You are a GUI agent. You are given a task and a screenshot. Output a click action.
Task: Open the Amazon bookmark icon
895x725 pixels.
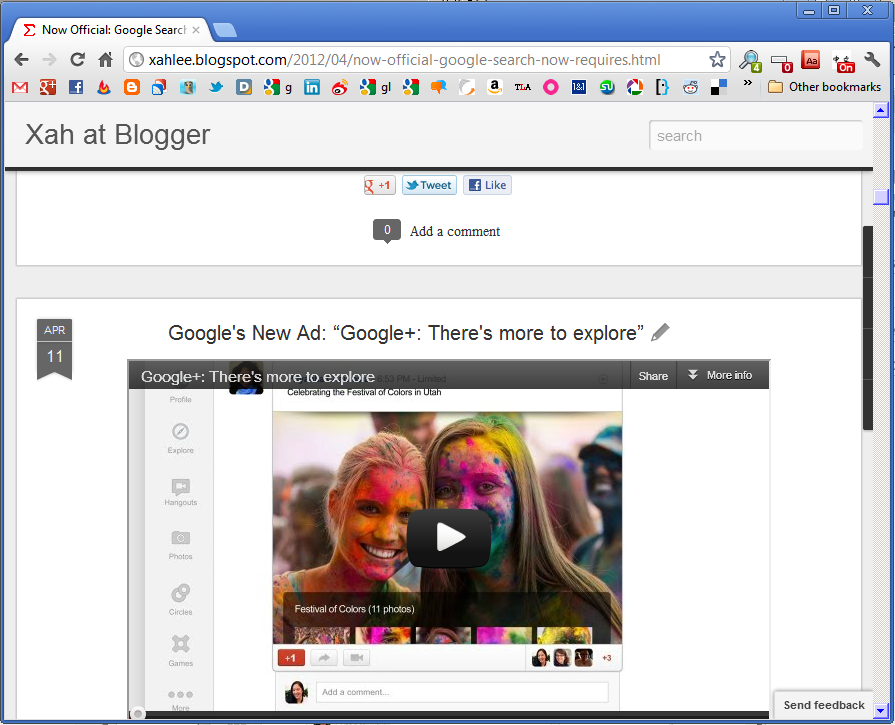pos(494,87)
